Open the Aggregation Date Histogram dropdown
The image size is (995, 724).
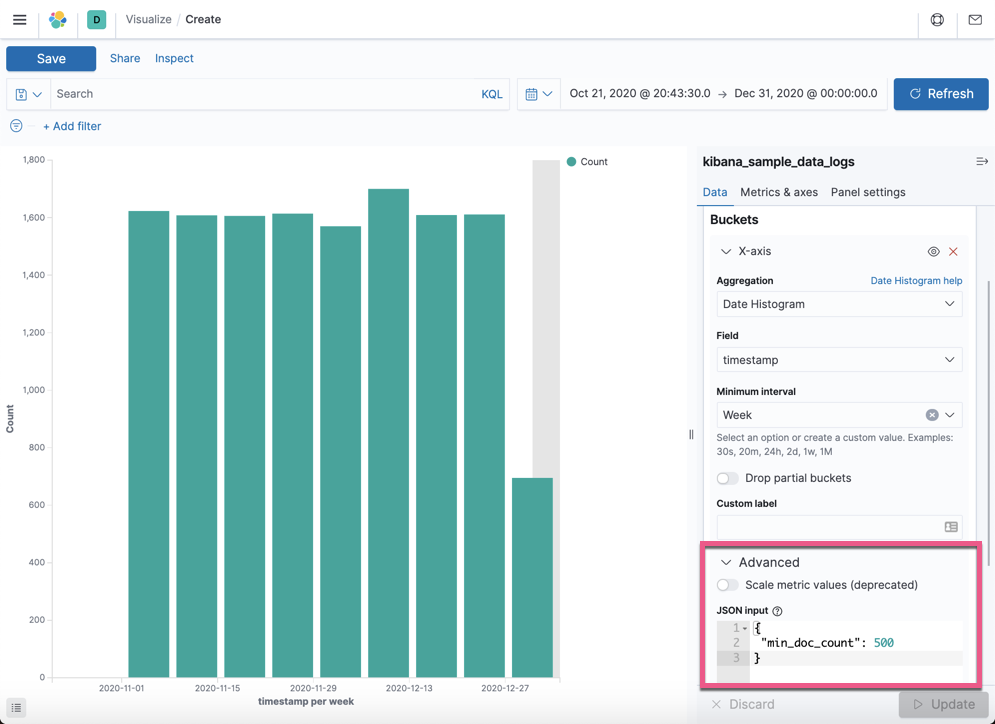click(x=839, y=304)
